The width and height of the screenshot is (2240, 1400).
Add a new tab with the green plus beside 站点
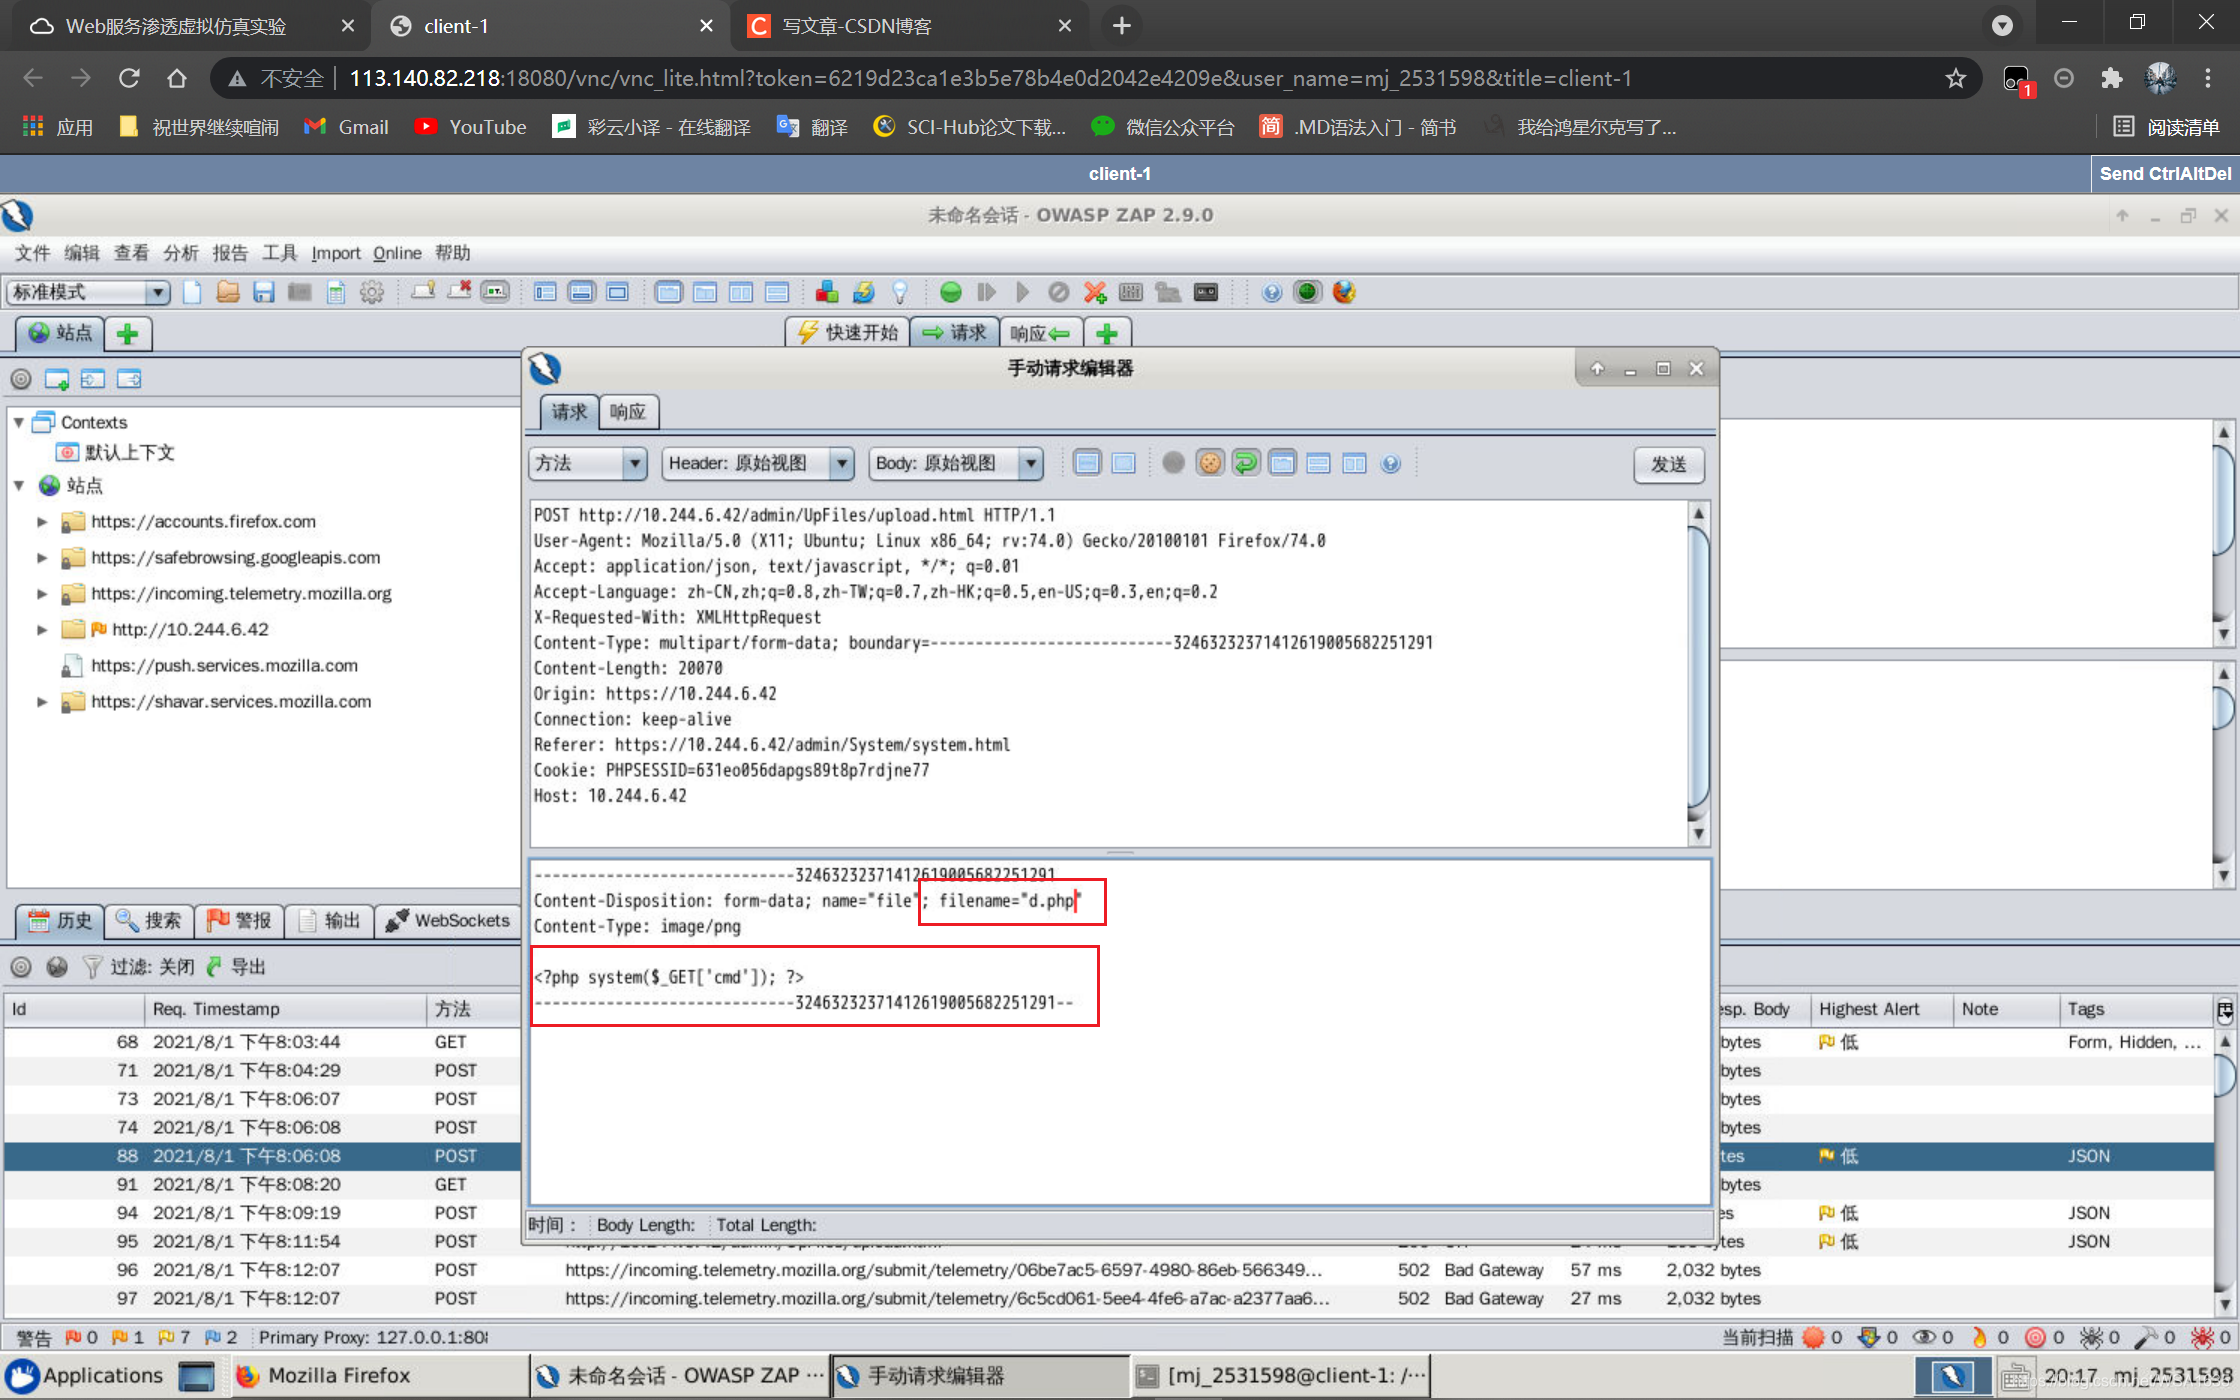(x=127, y=334)
